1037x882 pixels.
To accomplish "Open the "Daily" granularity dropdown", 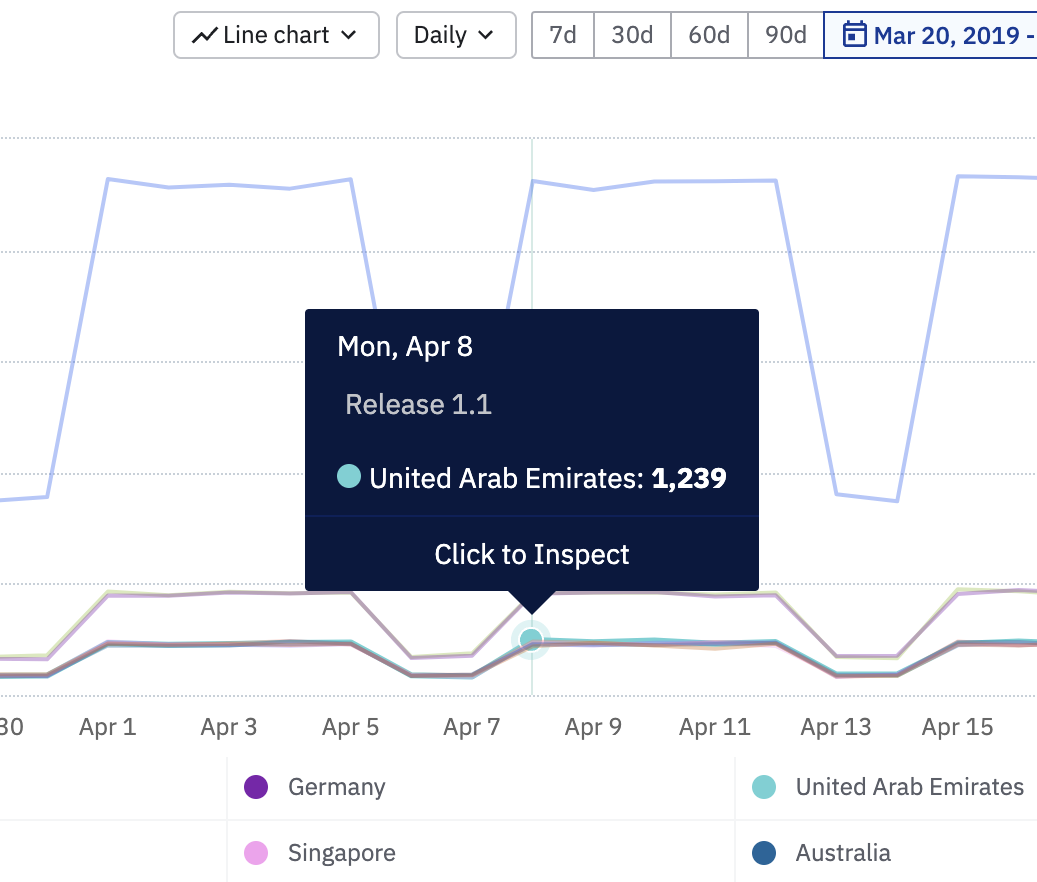I will [456, 34].
